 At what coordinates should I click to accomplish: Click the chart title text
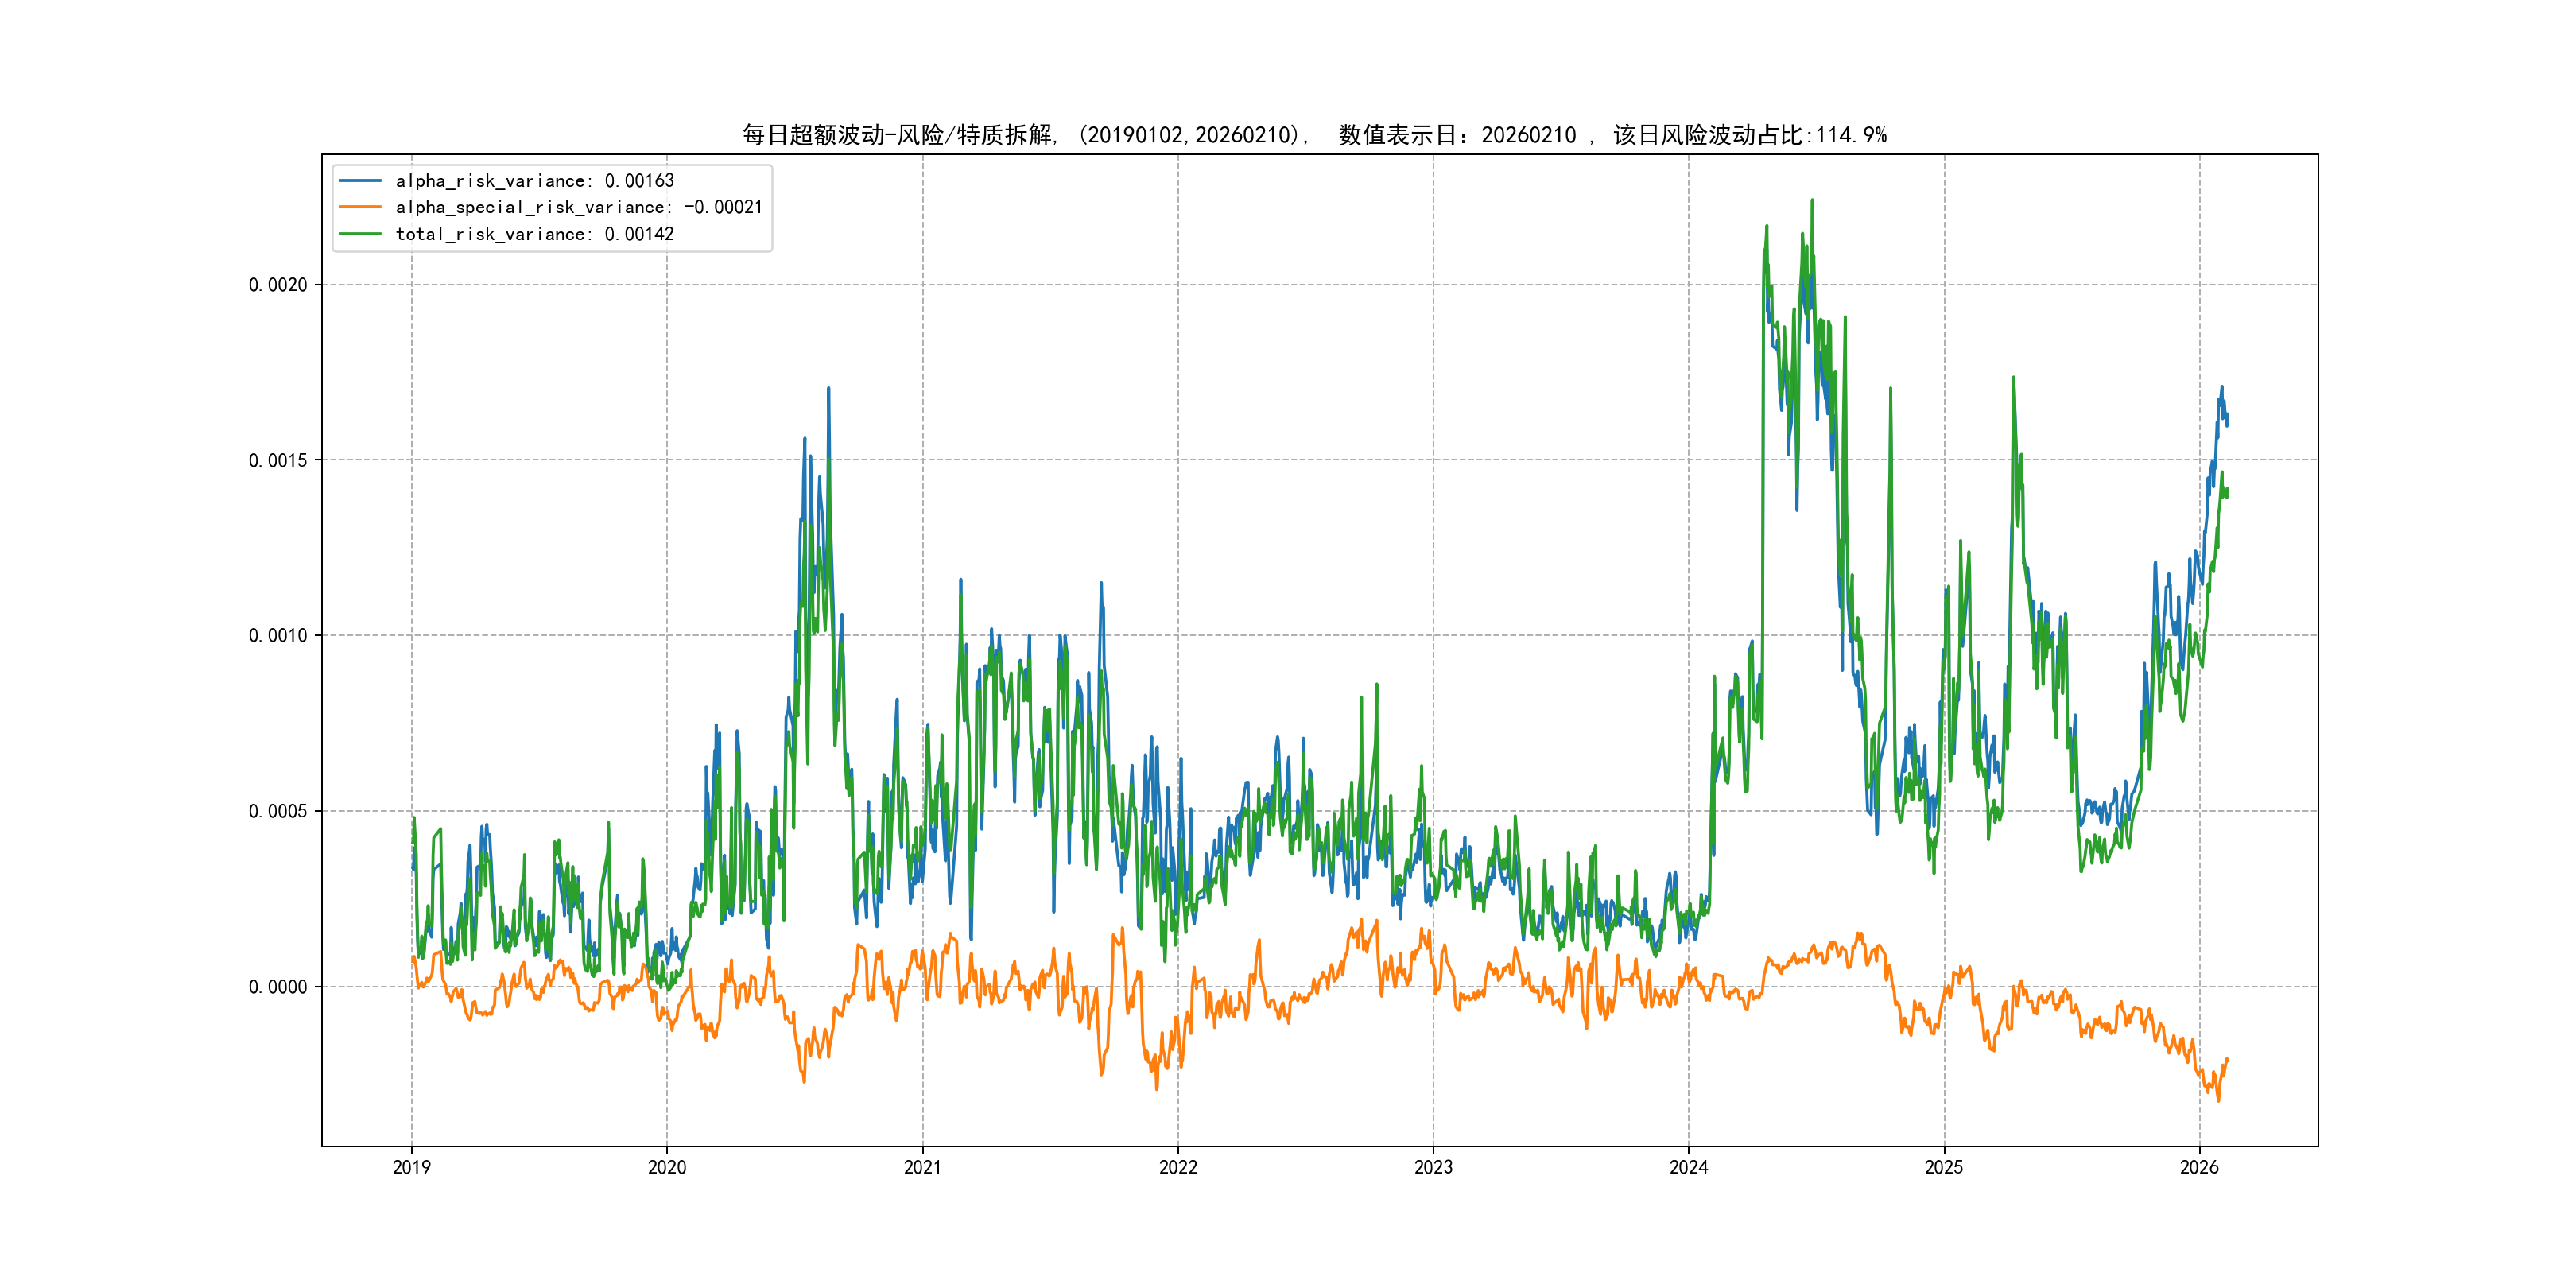point(1314,135)
